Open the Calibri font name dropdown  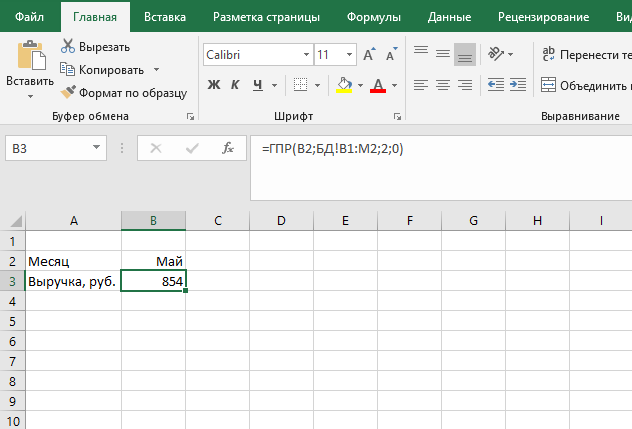(306, 54)
